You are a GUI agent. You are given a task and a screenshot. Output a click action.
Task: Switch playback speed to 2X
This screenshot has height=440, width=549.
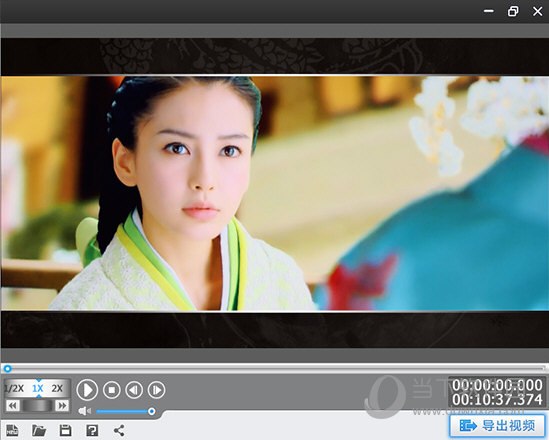click(x=57, y=388)
